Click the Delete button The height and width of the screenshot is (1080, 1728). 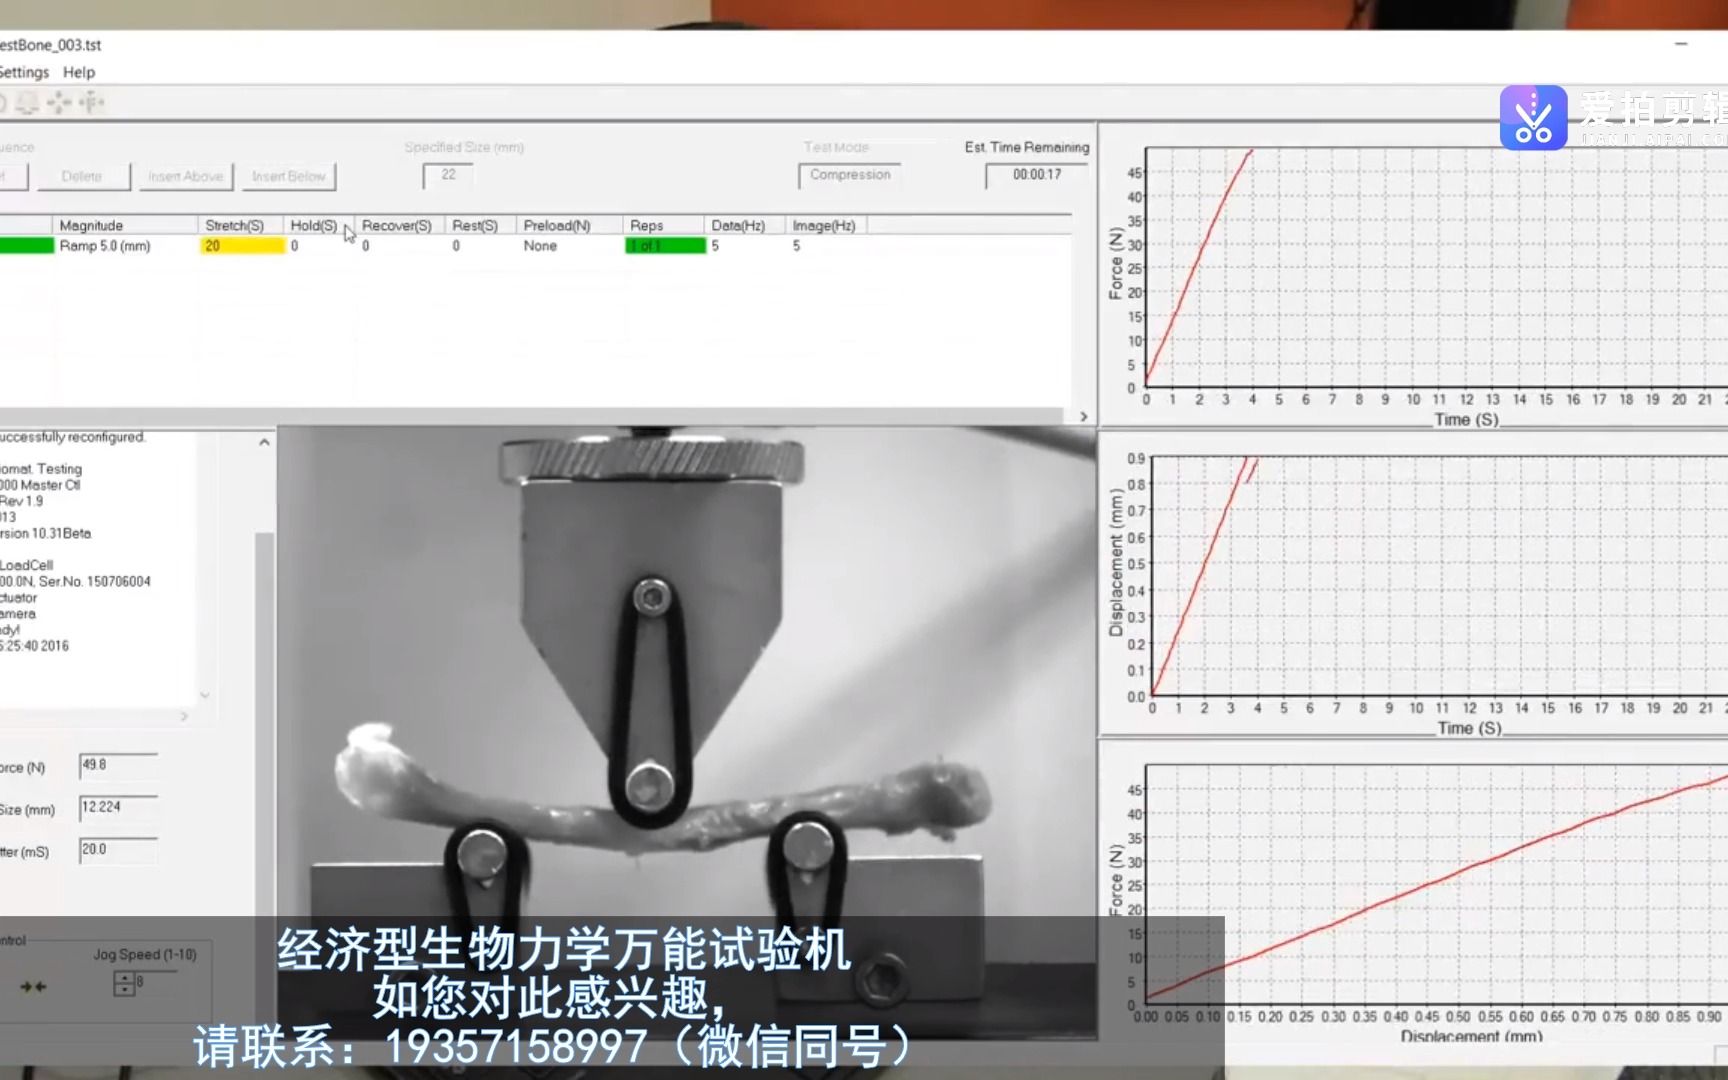point(82,177)
